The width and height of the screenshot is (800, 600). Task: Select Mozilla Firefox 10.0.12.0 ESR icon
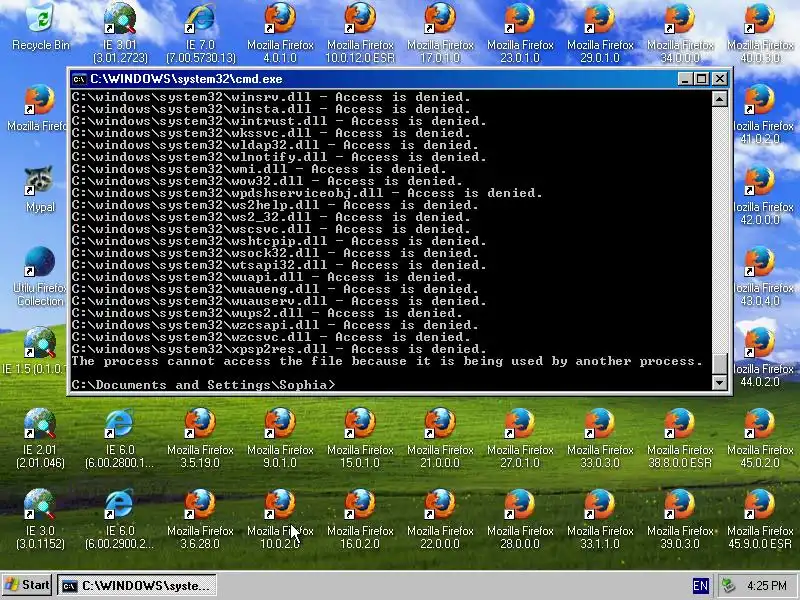[x=360, y=33]
